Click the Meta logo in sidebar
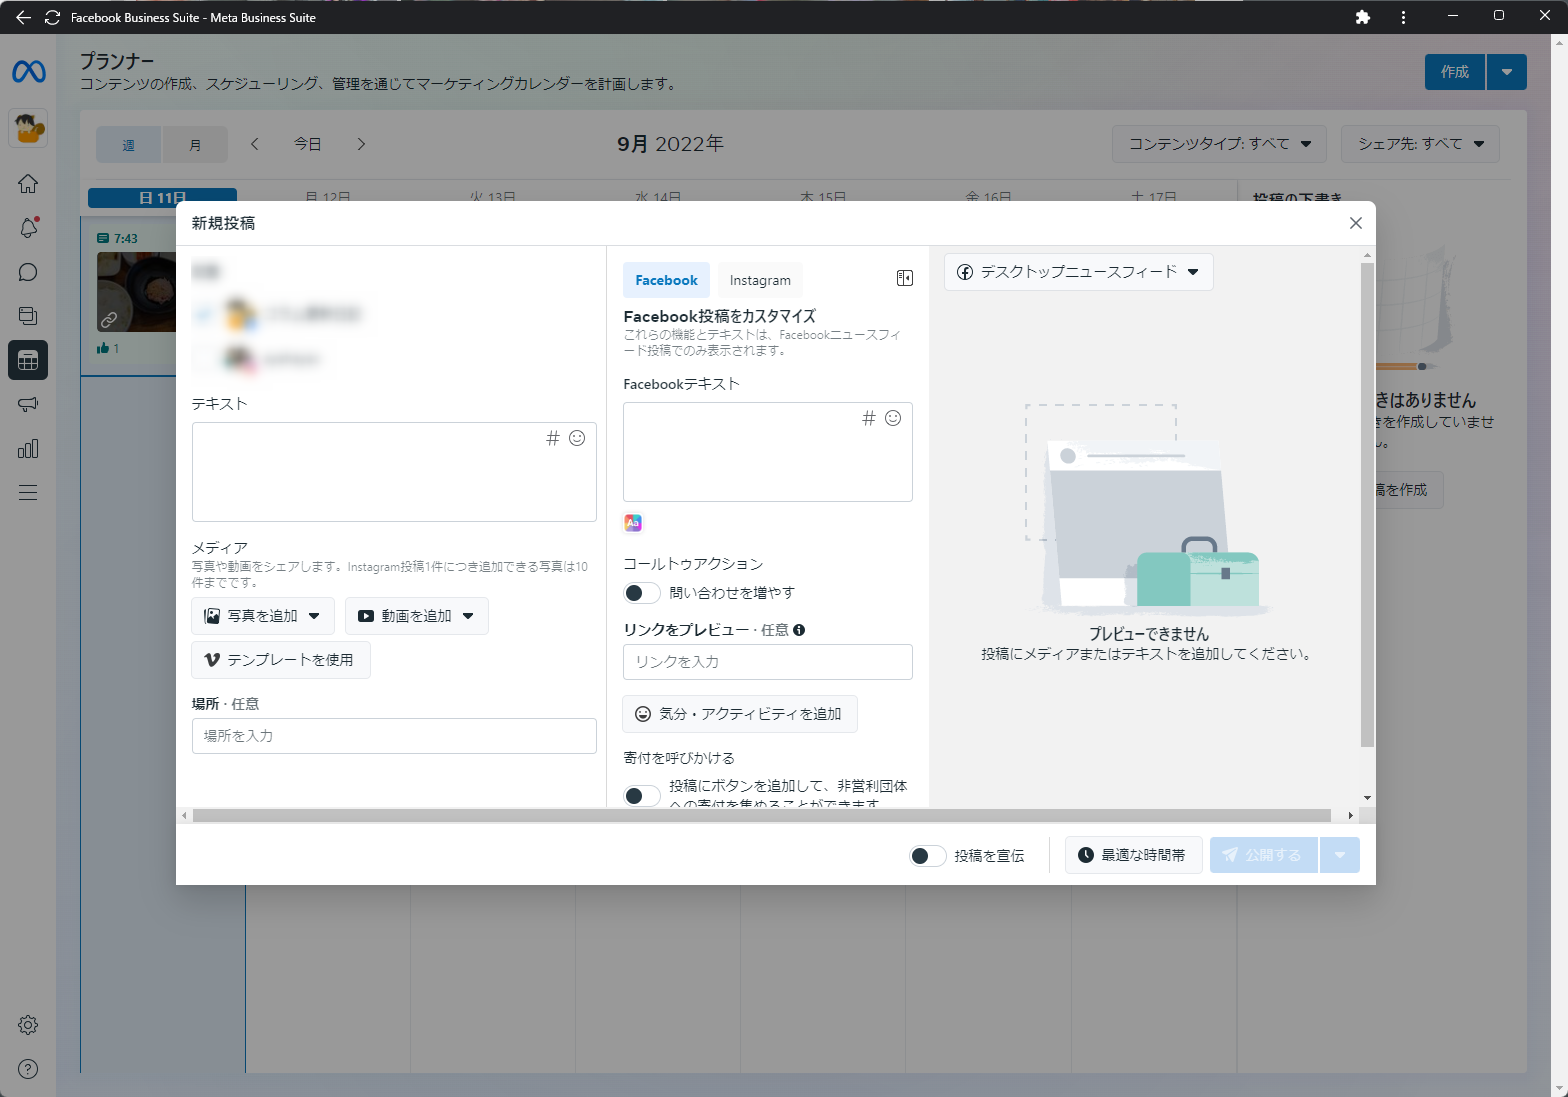This screenshot has width=1568, height=1097. (x=28, y=72)
